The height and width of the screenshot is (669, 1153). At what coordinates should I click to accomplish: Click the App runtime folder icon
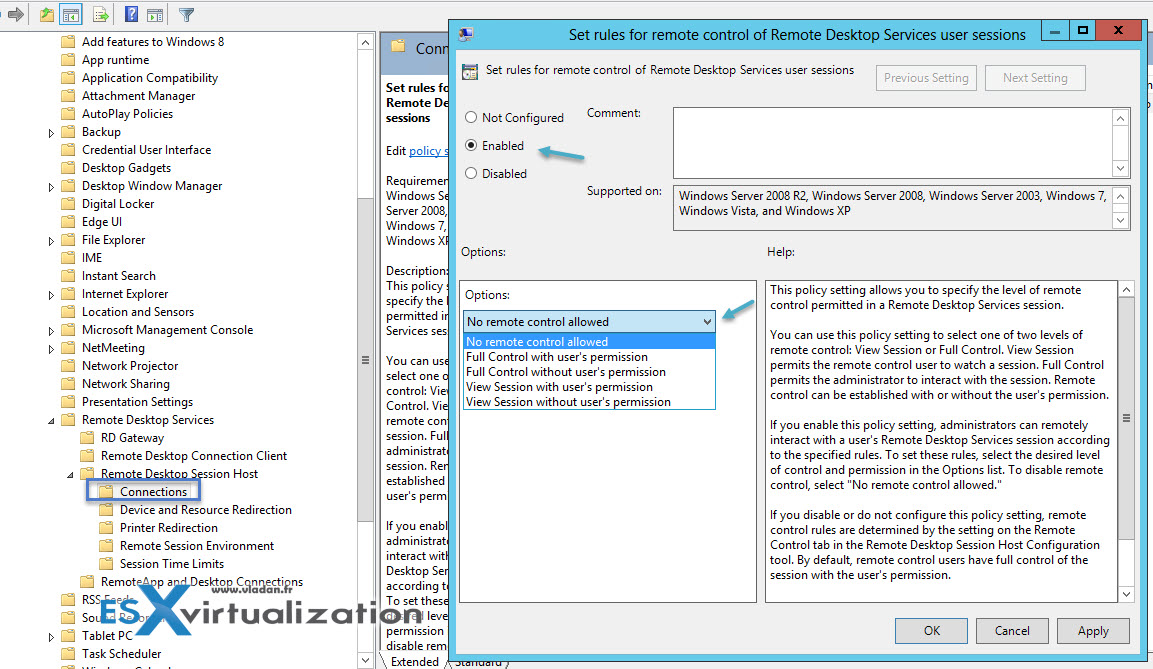[68, 60]
